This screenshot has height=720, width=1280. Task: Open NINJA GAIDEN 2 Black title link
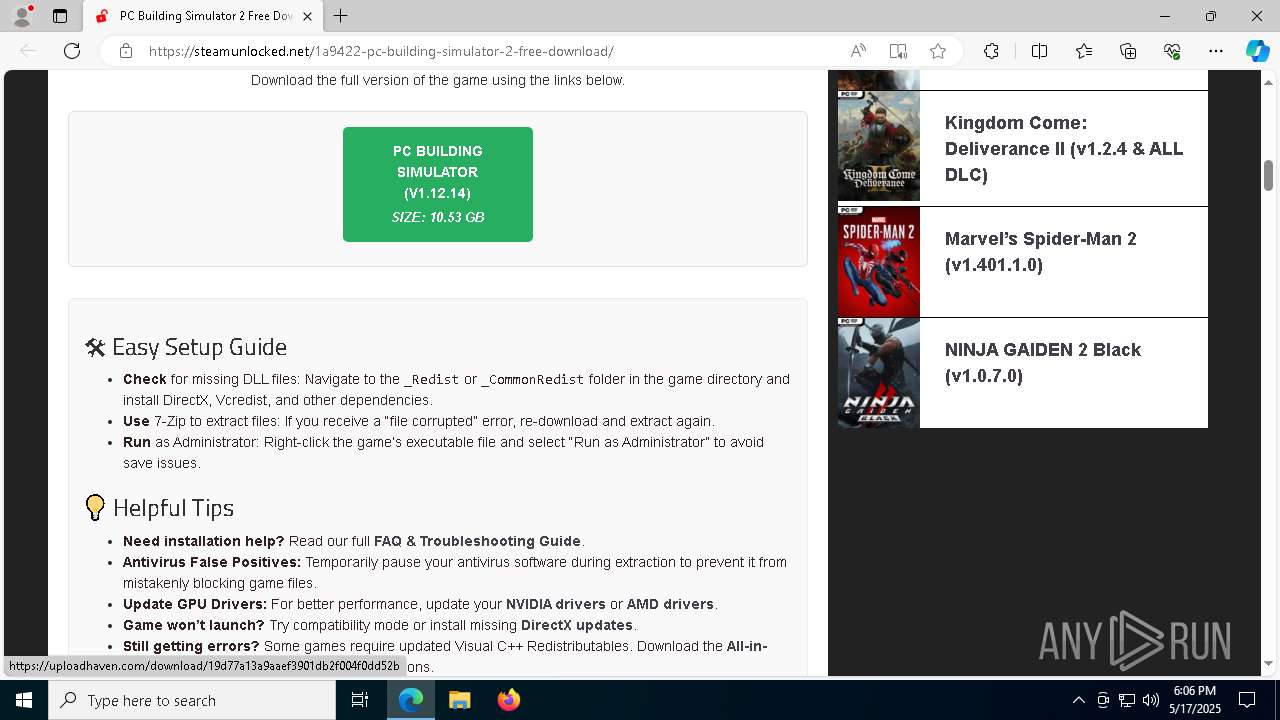pos(1043,362)
